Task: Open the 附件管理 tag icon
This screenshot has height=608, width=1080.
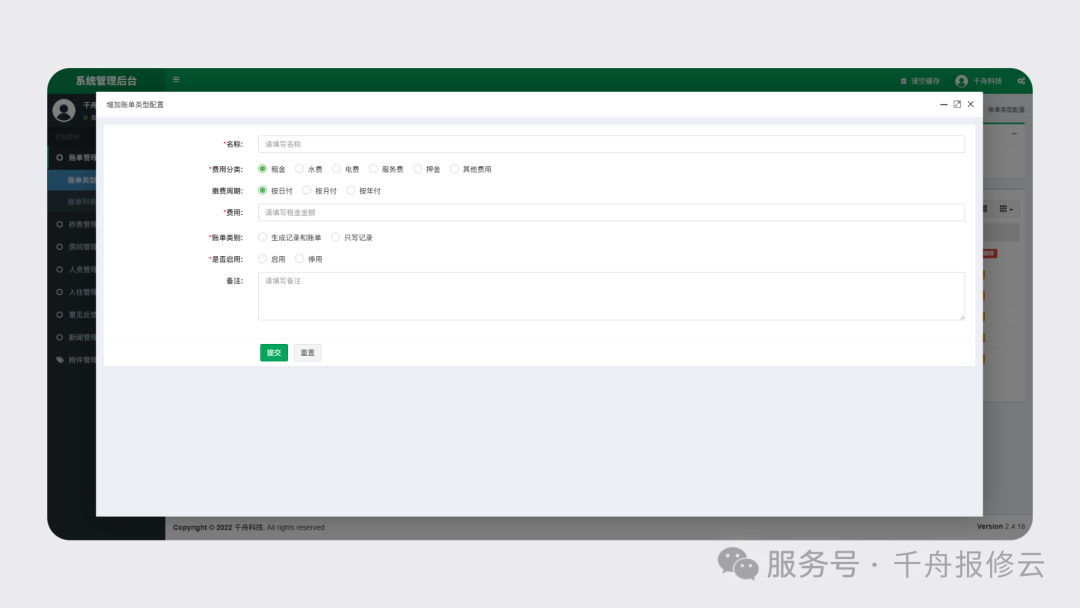Action: [61, 359]
